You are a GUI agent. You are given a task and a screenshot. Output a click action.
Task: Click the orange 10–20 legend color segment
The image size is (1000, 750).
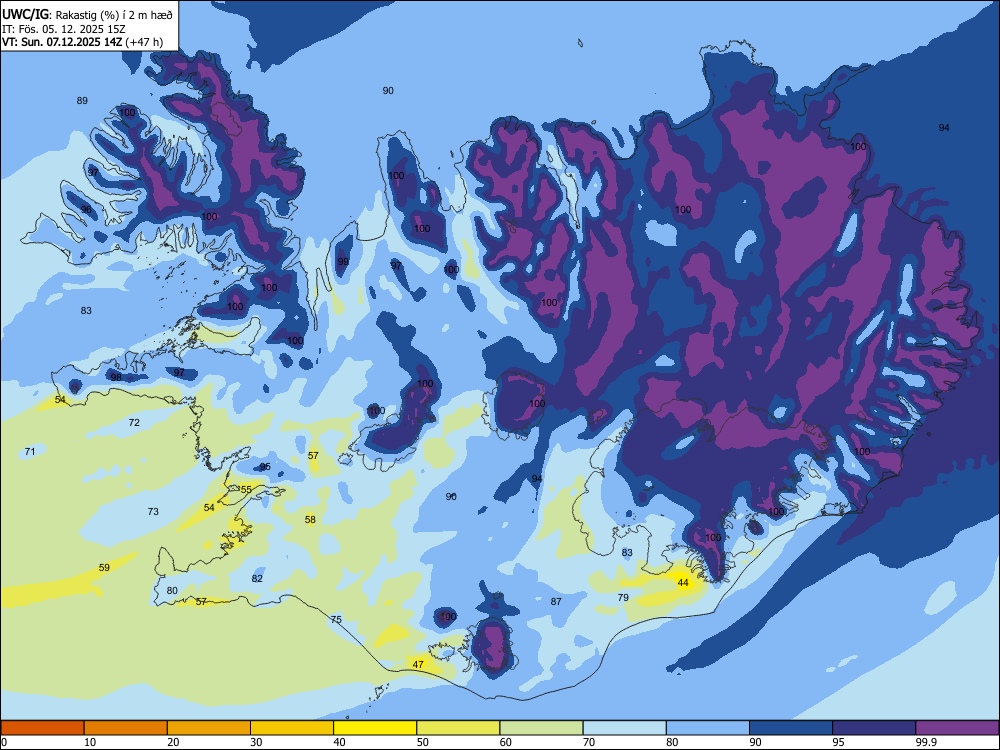126,728
